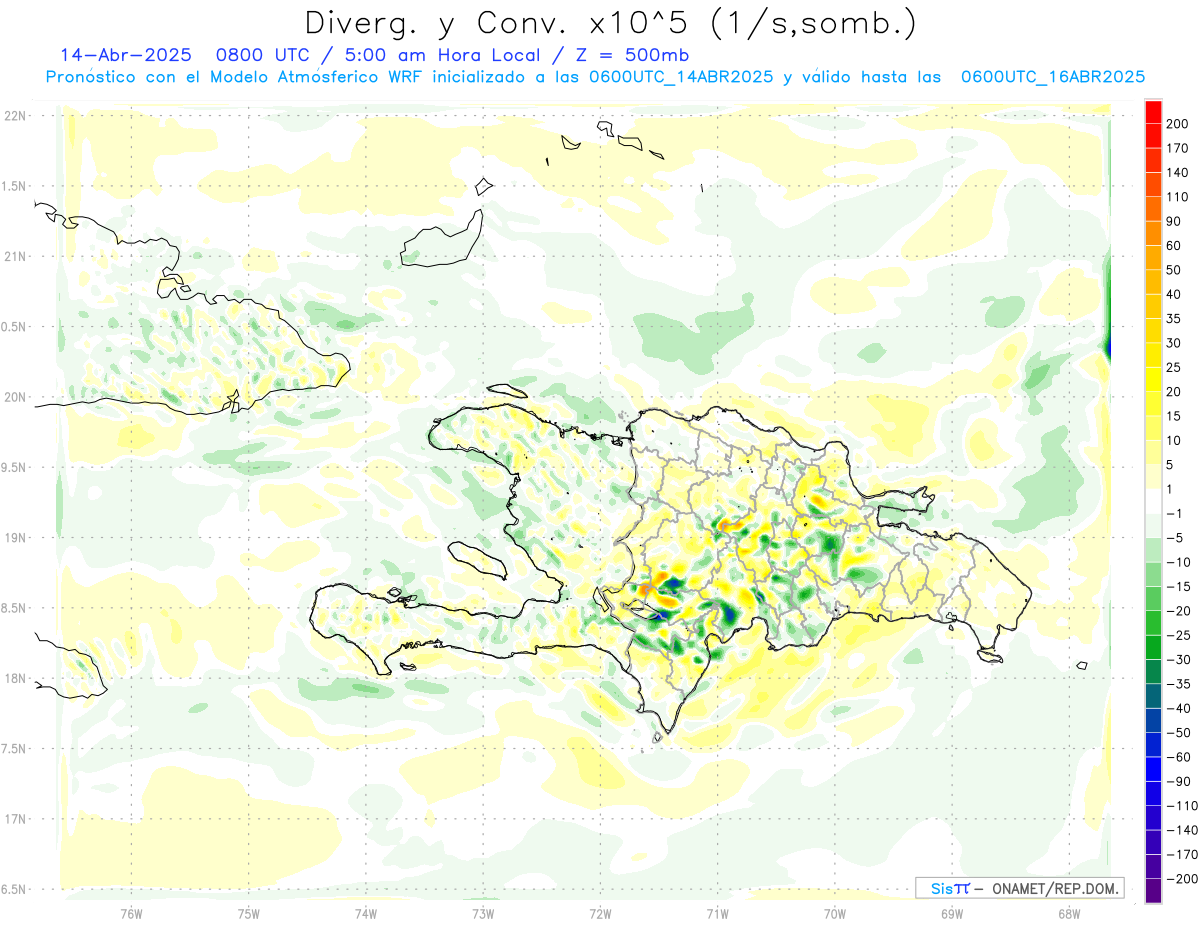Click the positive colorbar value '10'
This screenshot has height=927, width=1200.
pyautogui.click(x=1175, y=440)
